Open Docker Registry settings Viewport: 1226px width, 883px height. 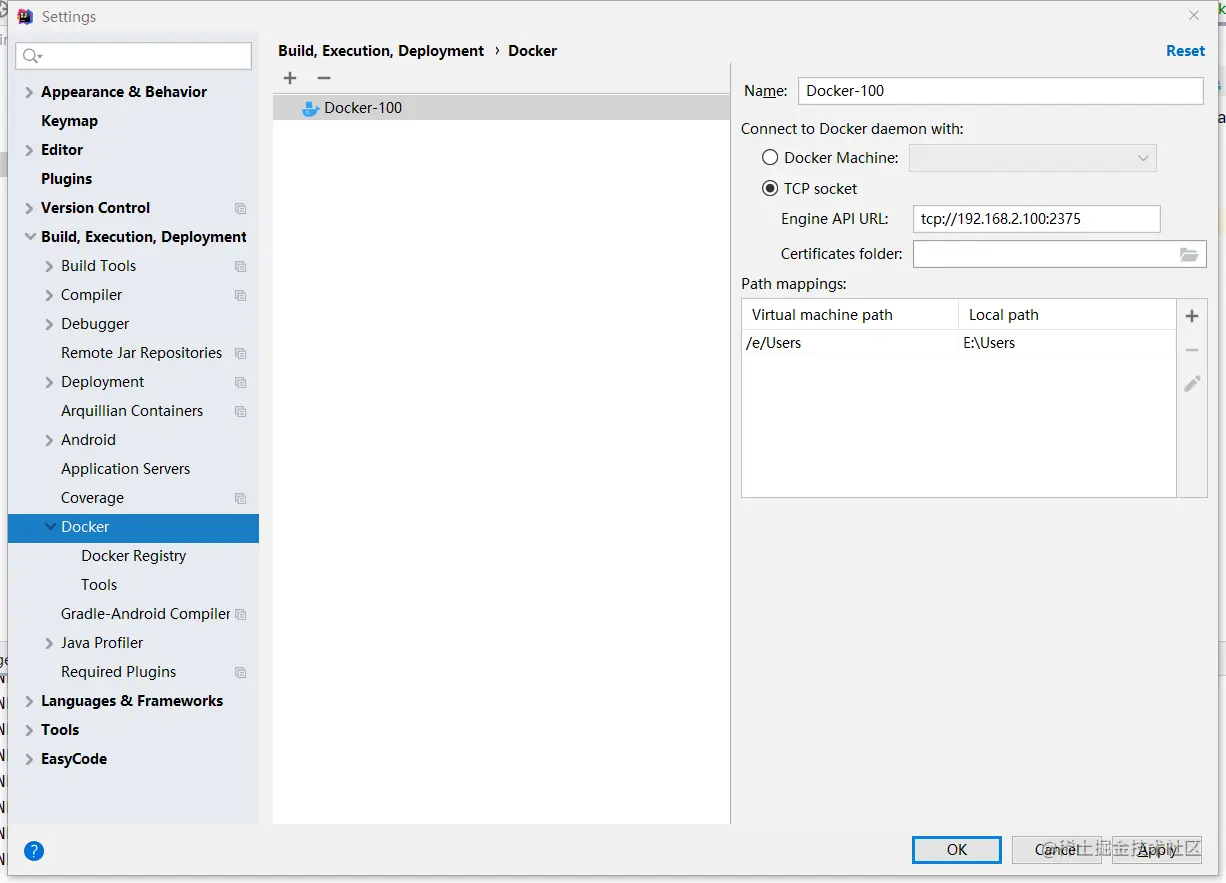tap(134, 556)
